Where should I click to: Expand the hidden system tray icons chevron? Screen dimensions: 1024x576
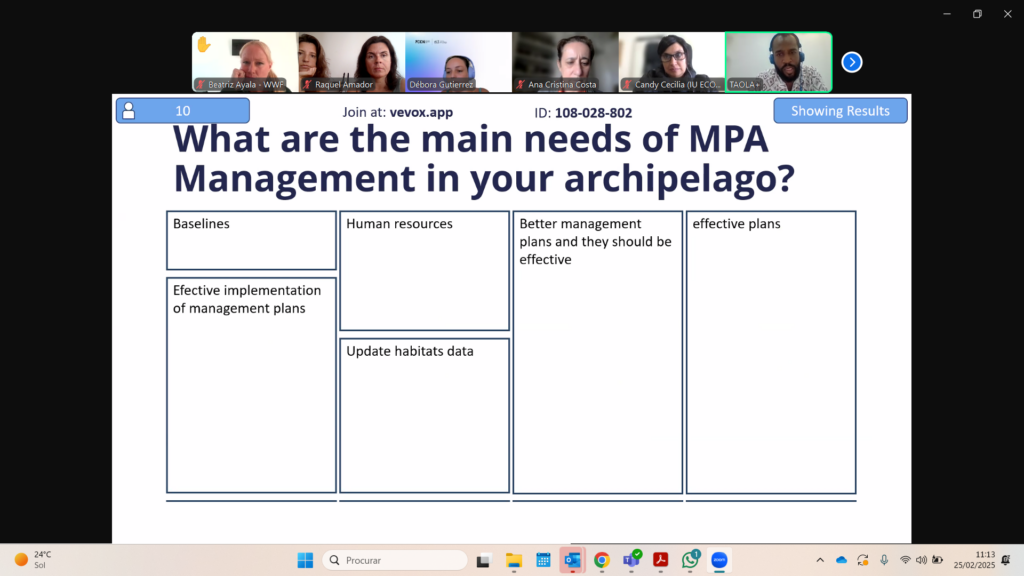820,560
